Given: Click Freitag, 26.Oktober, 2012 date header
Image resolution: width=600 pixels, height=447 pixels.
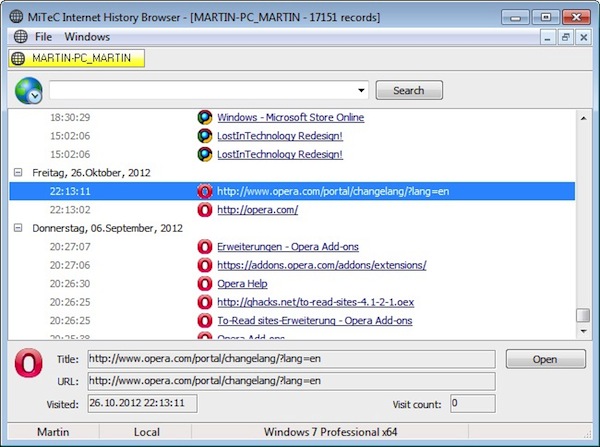Looking at the screenshot, I should [91, 173].
